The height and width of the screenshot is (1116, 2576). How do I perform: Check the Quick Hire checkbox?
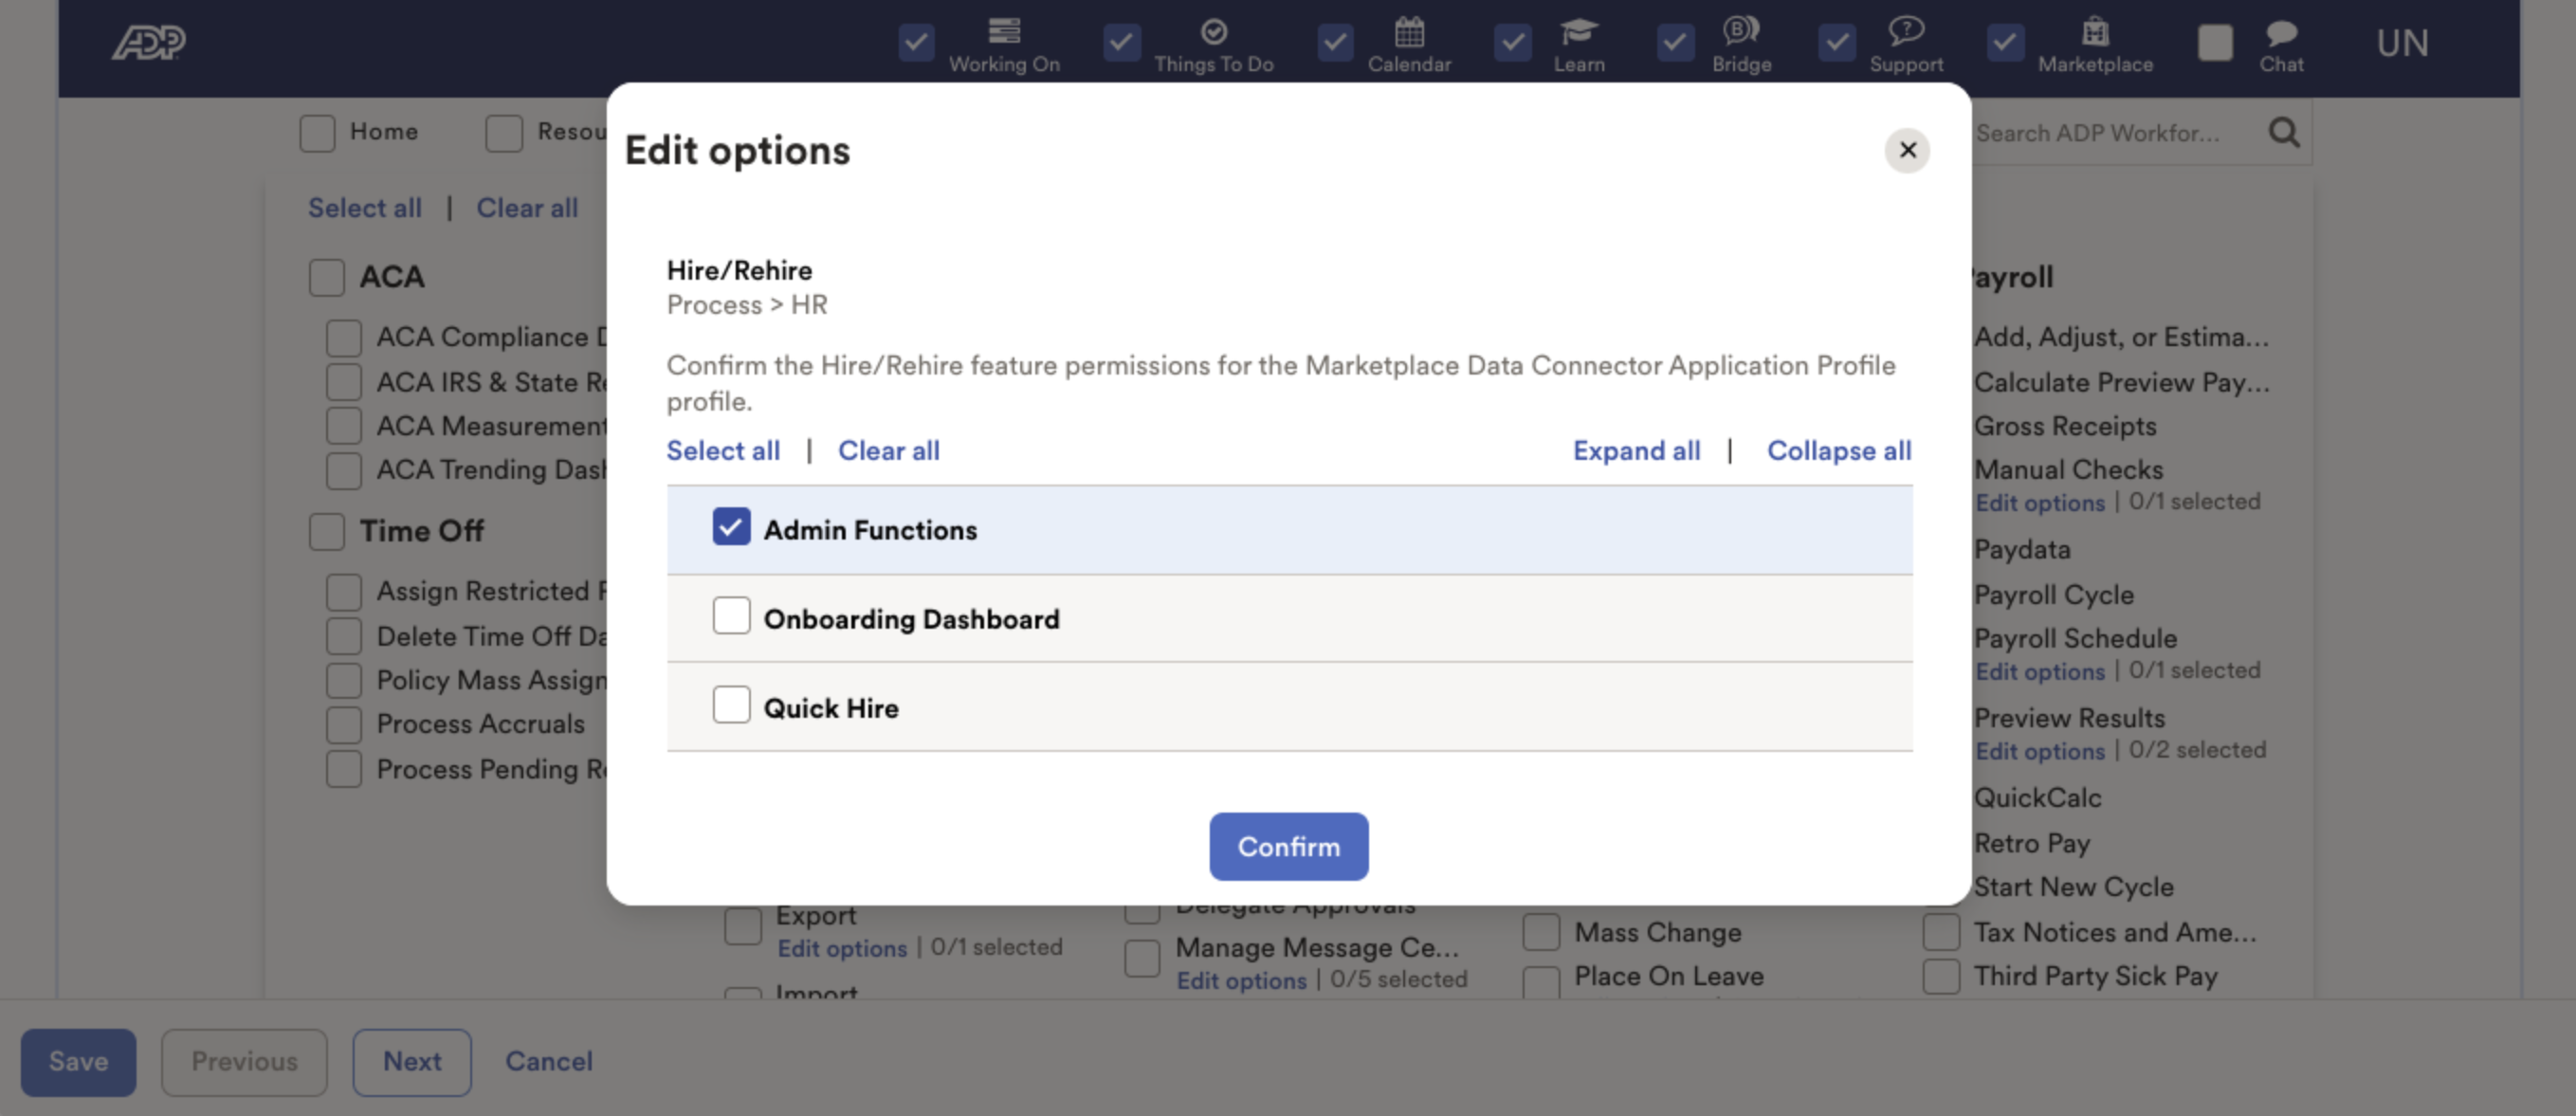(x=731, y=705)
